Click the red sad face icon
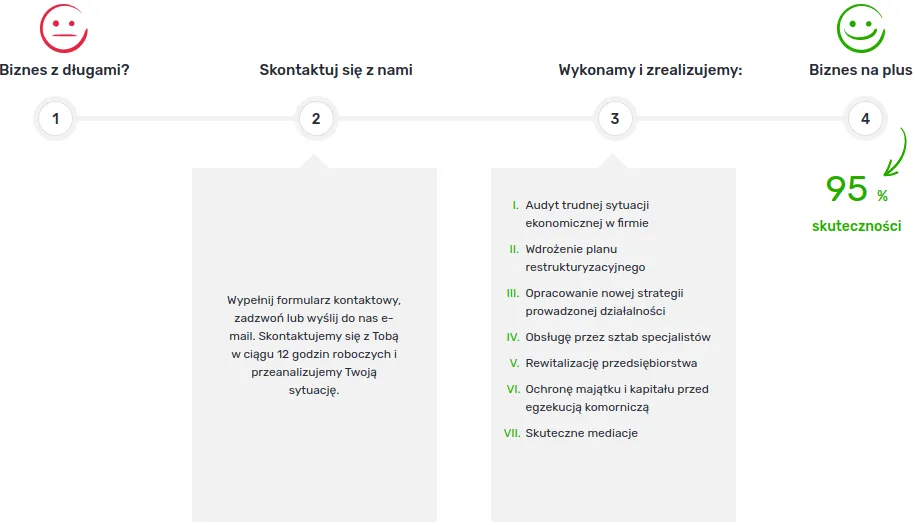This screenshot has width=915, height=525. (x=64, y=29)
